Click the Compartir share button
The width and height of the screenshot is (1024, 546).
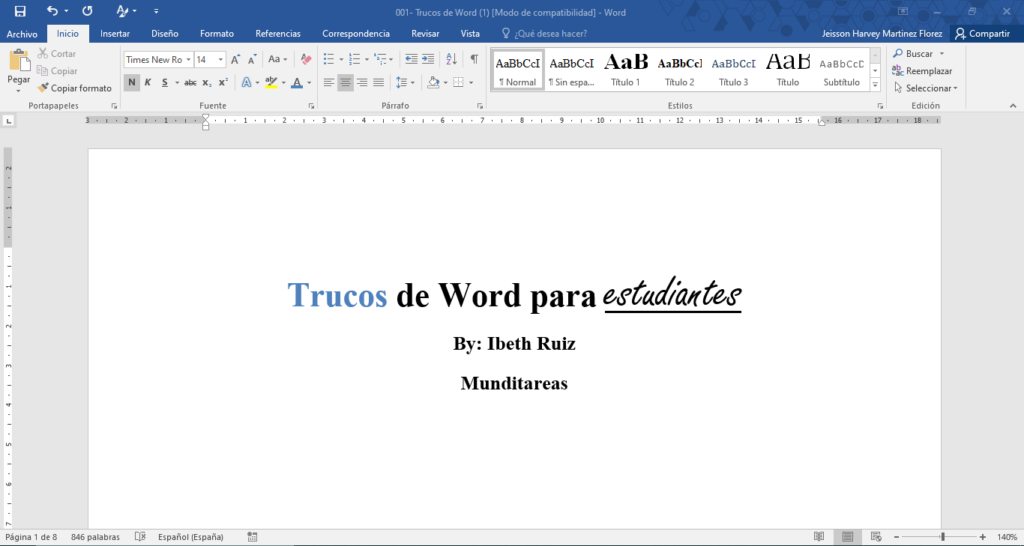pos(982,33)
